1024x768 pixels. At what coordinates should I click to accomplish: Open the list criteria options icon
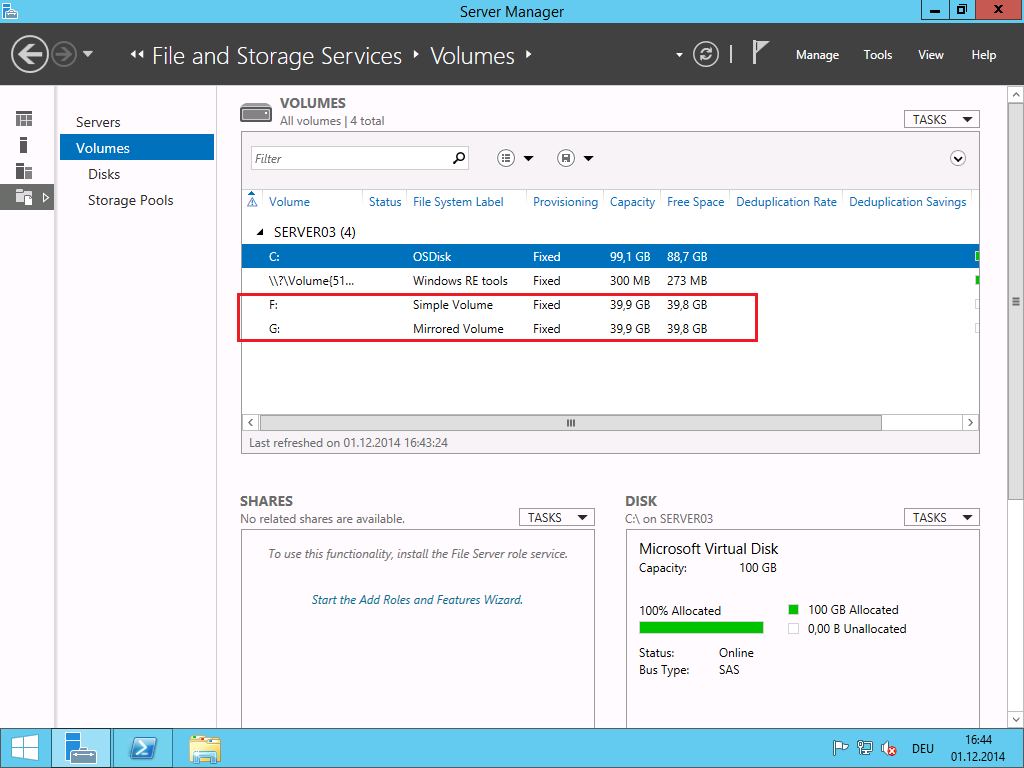506,158
